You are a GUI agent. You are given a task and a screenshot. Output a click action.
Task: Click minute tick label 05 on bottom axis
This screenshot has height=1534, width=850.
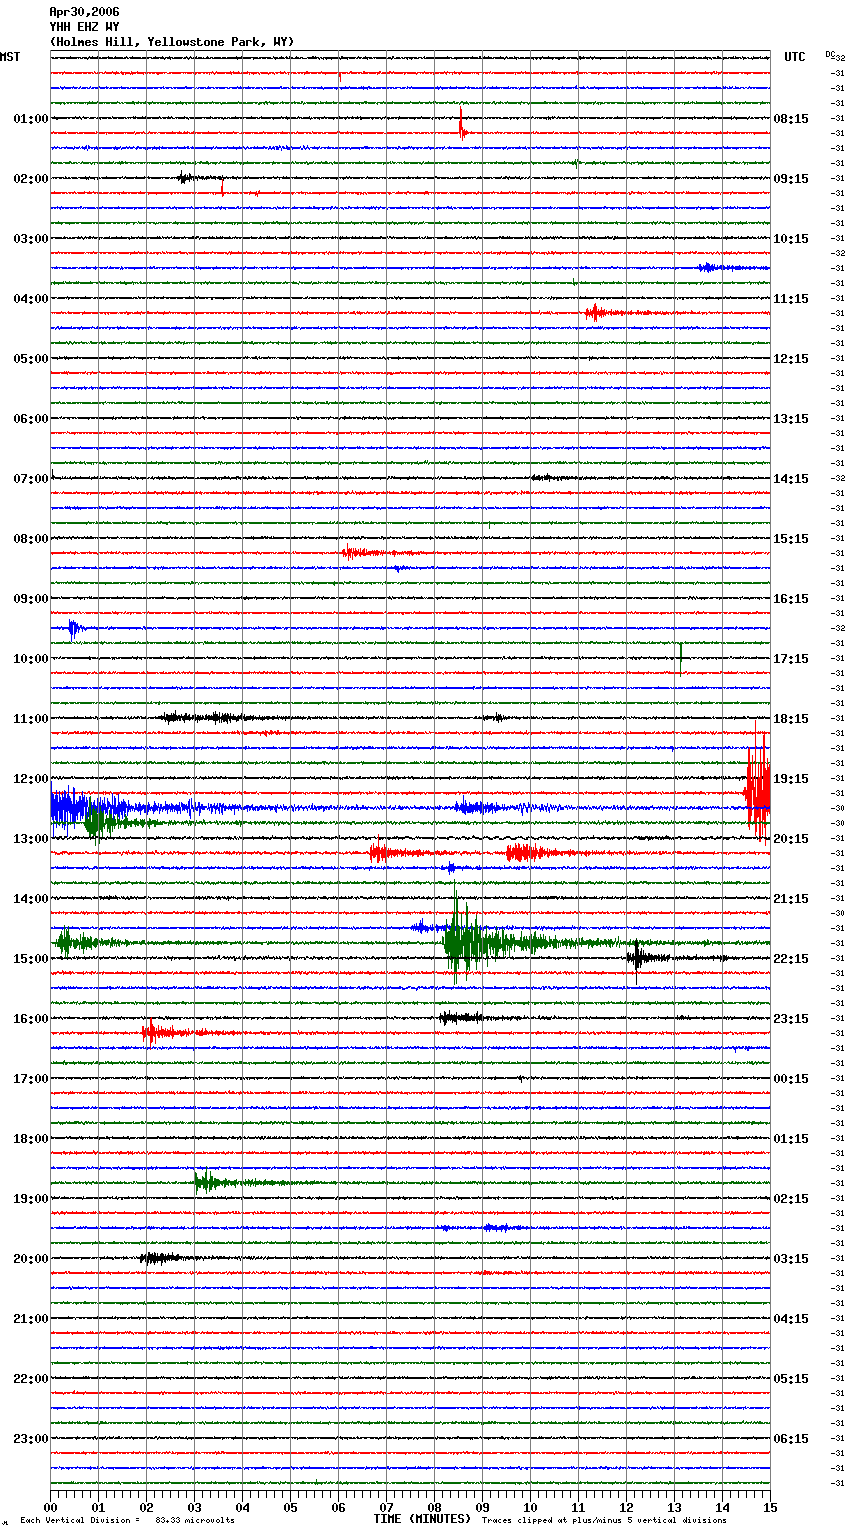[291, 1506]
